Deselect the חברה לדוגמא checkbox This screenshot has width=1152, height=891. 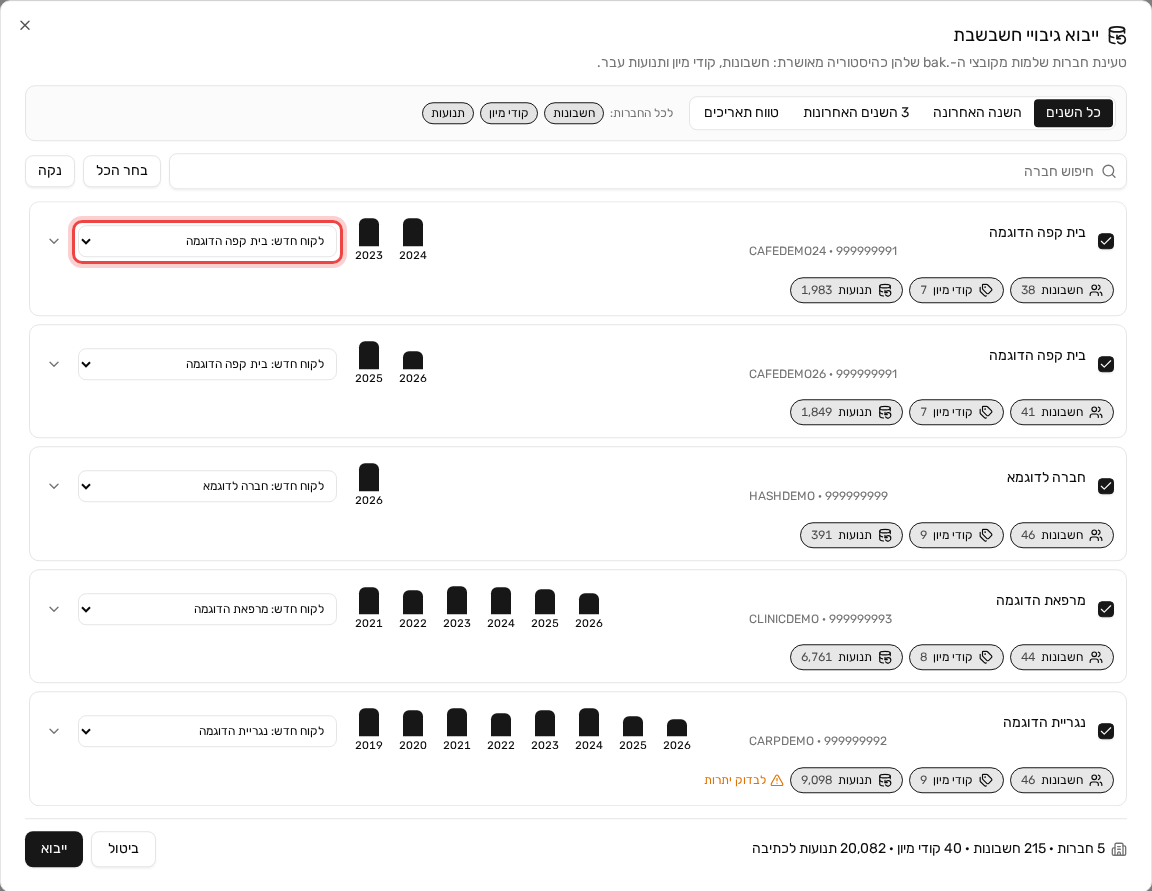coord(1106,486)
